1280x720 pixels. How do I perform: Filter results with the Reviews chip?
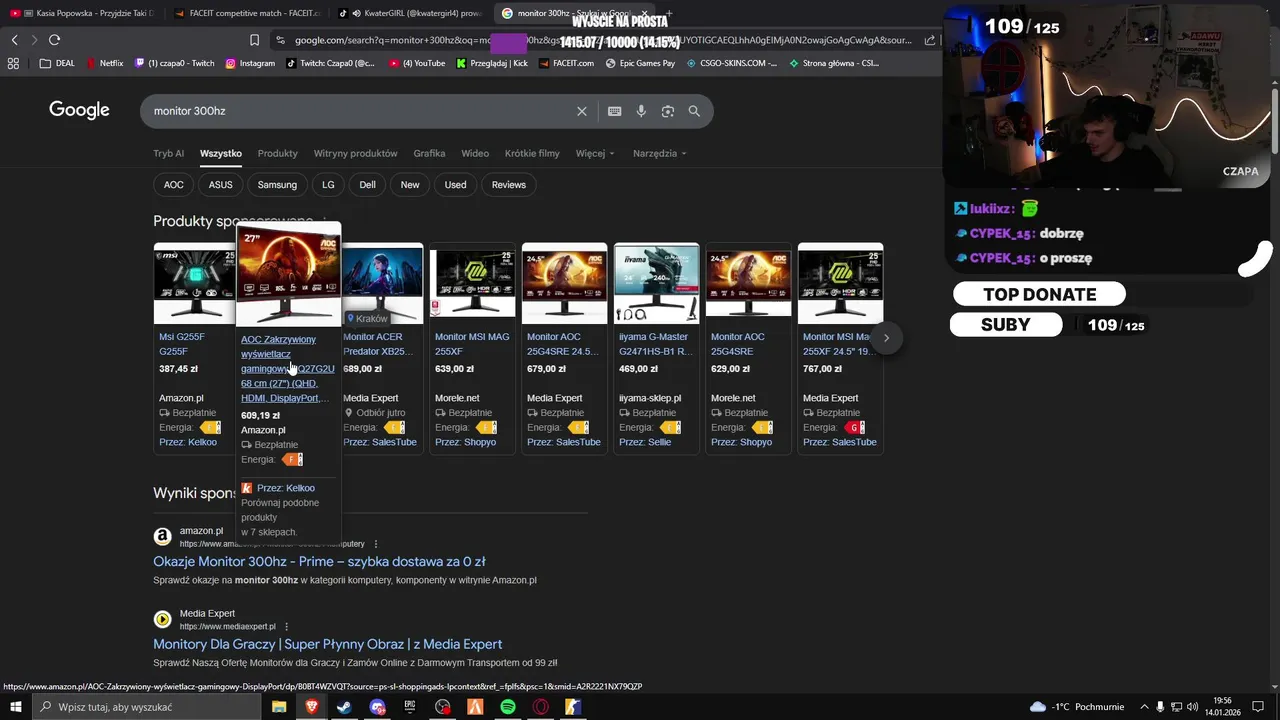click(508, 185)
